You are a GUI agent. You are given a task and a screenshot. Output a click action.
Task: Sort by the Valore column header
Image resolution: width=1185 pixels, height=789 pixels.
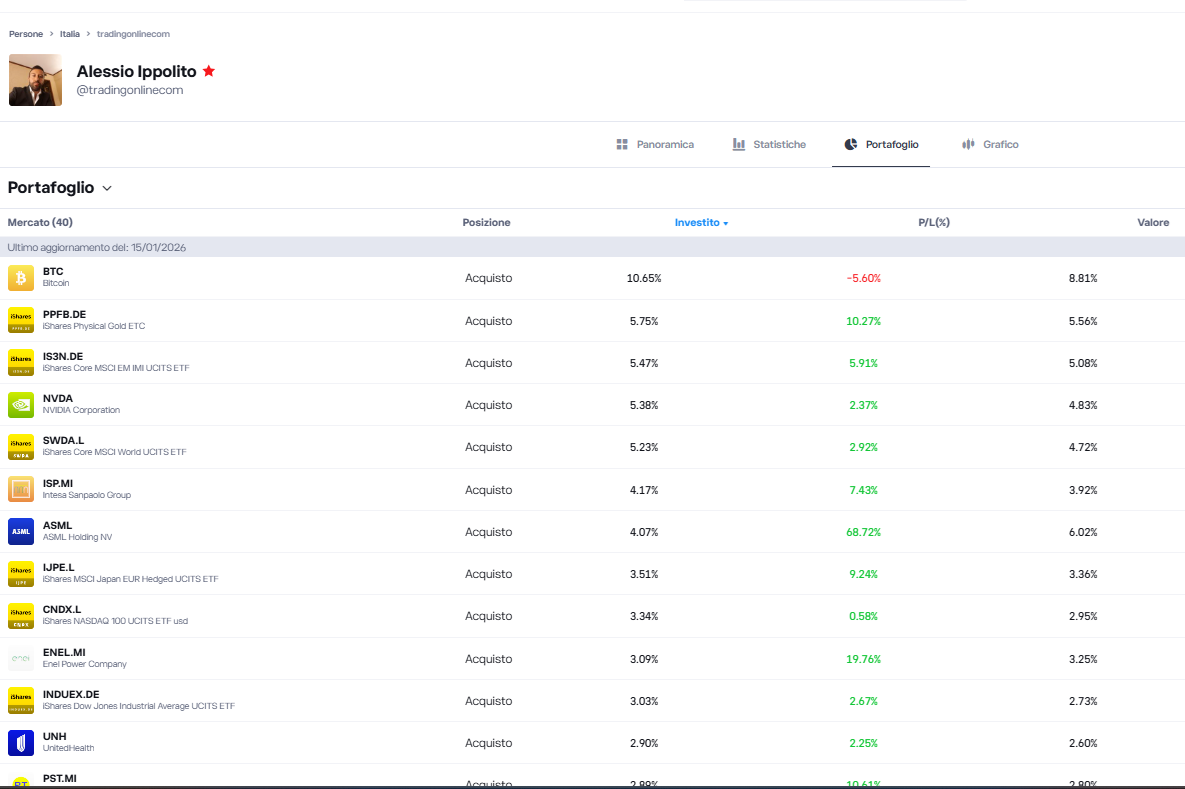1153,222
